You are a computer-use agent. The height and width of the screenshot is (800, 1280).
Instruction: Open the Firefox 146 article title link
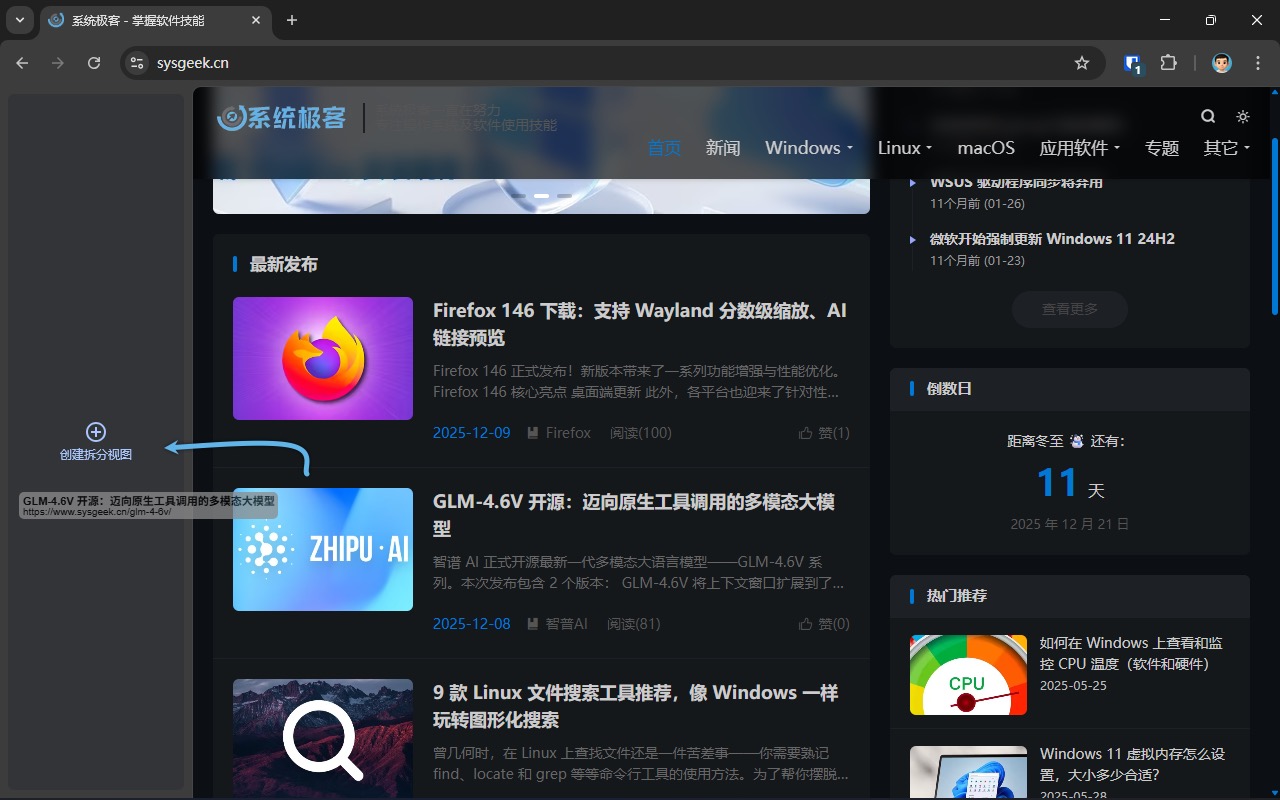(639, 324)
